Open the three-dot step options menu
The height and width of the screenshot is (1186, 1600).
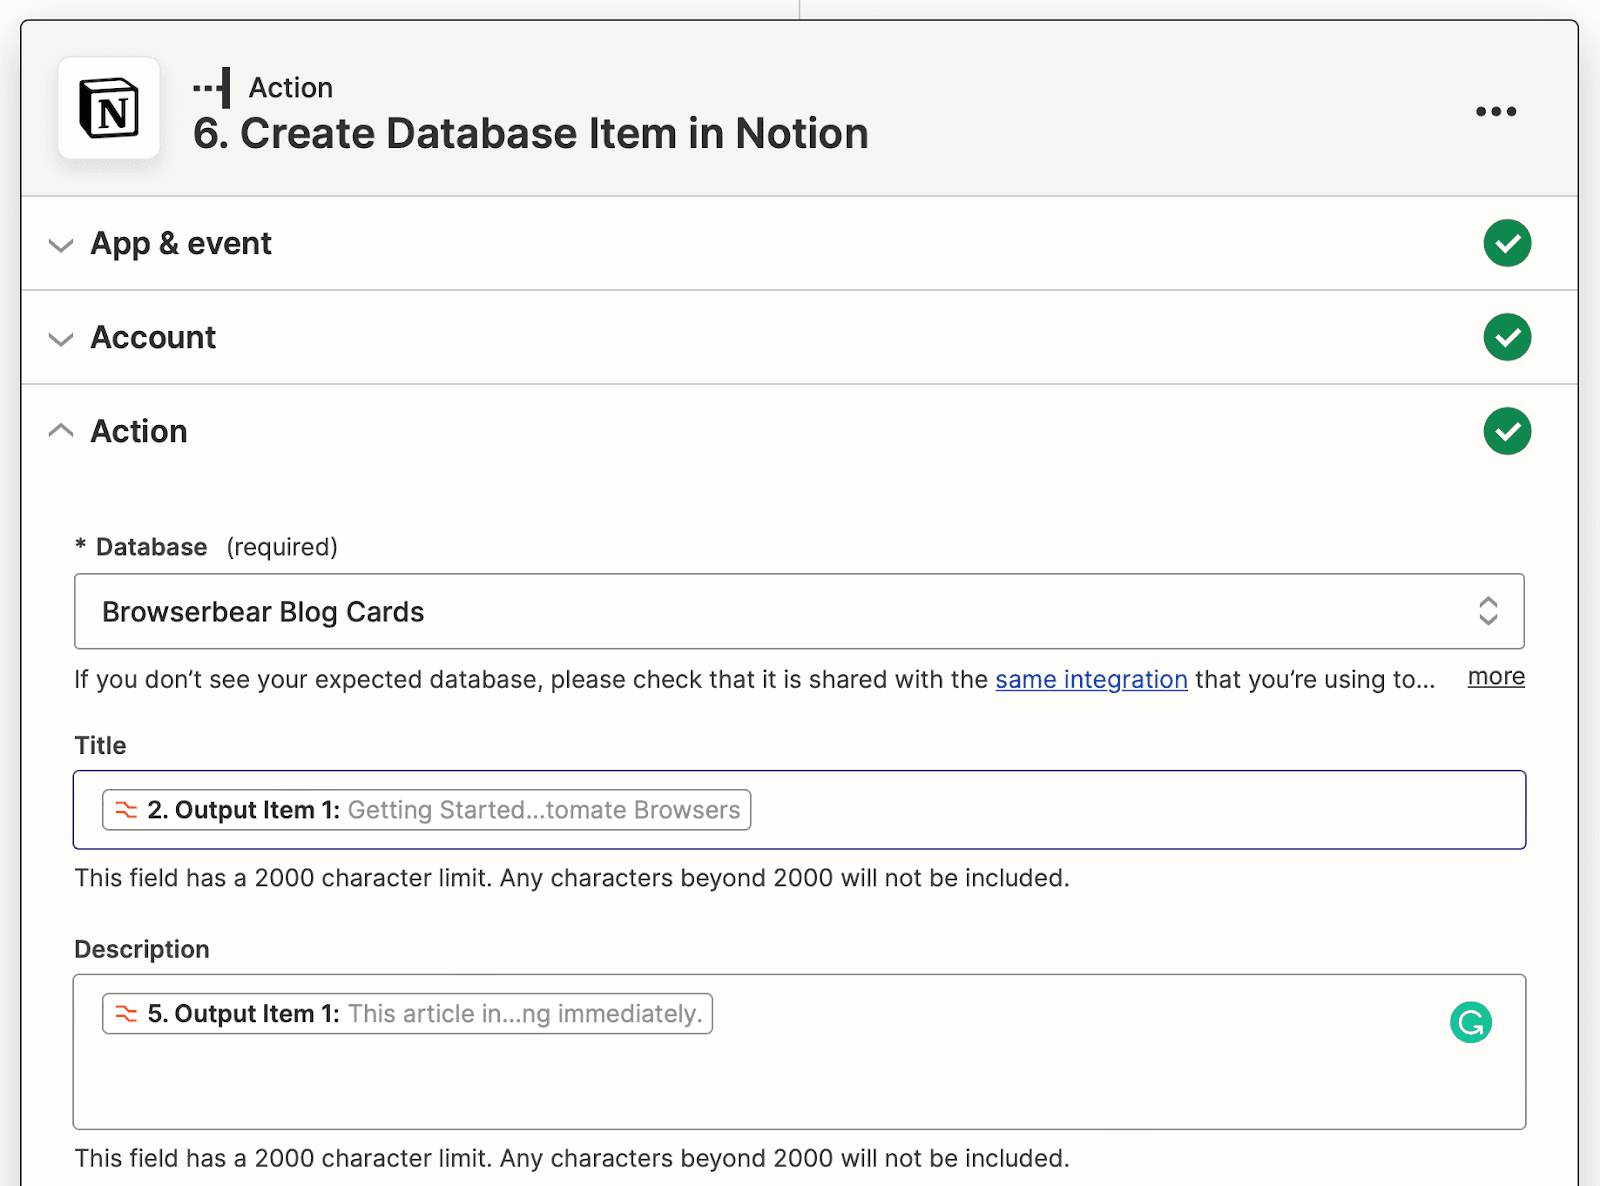coord(1495,111)
